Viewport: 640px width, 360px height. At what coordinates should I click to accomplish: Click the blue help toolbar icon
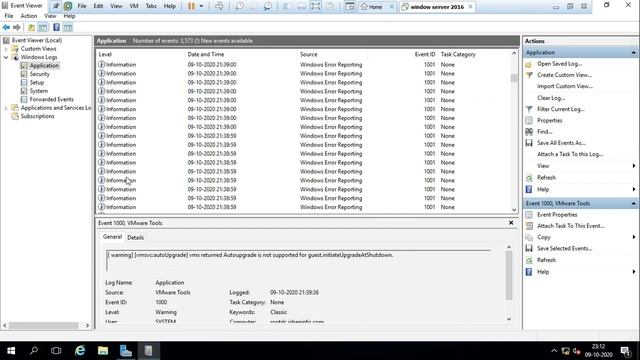[x=56, y=27]
